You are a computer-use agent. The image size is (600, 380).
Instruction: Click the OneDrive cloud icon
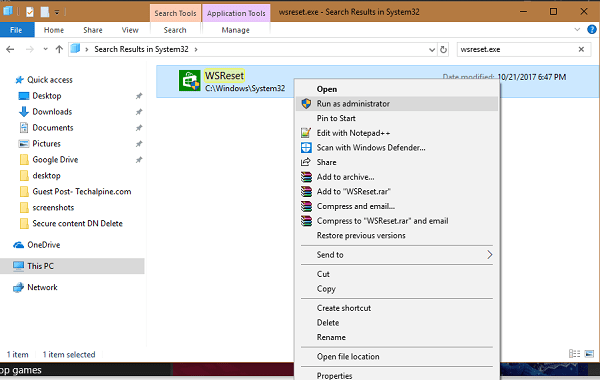pyautogui.click(x=18, y=245)
